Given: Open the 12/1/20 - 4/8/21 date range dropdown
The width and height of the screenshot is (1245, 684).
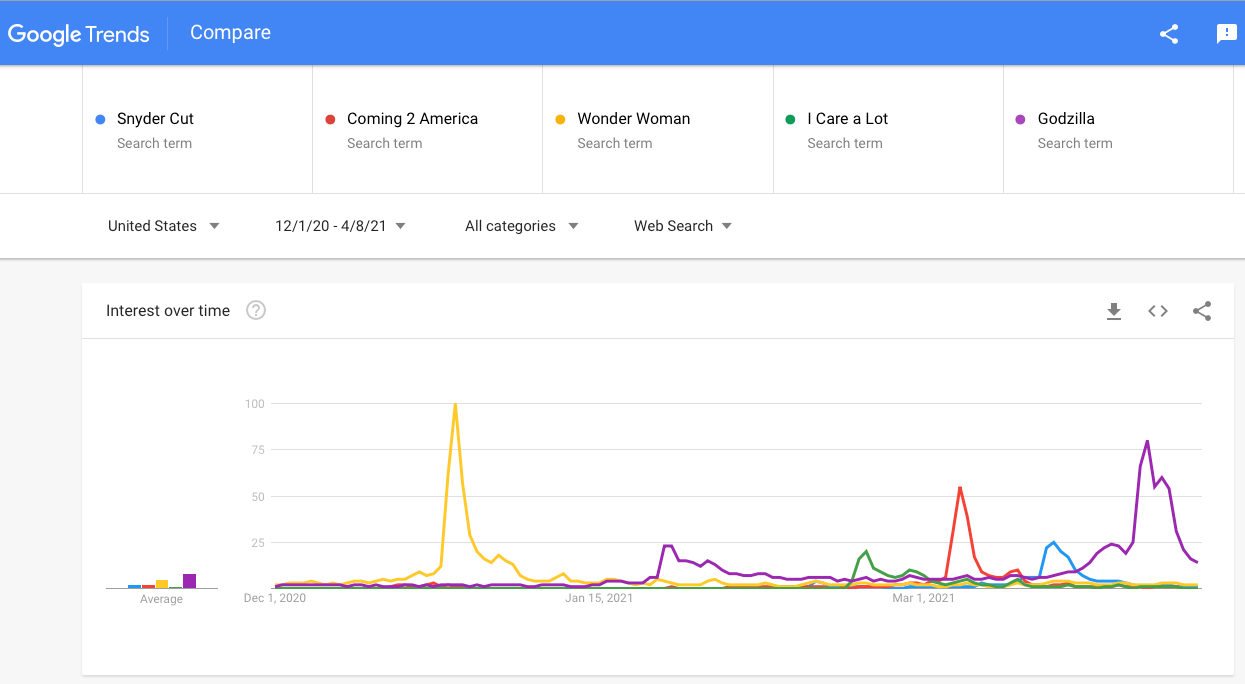Looking at the screenshot, I should (x=340, y=226).
